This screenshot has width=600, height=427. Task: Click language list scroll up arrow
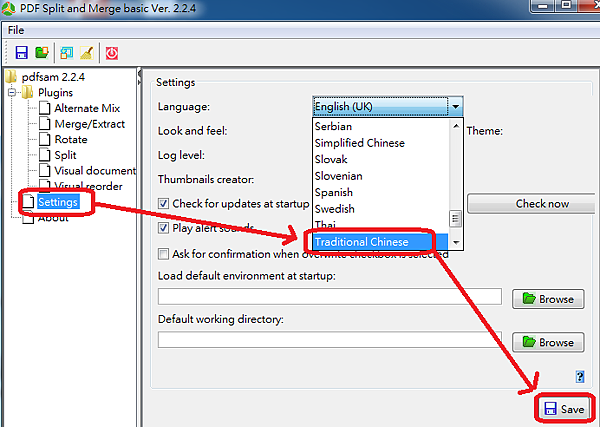click(x=456, y=125)
